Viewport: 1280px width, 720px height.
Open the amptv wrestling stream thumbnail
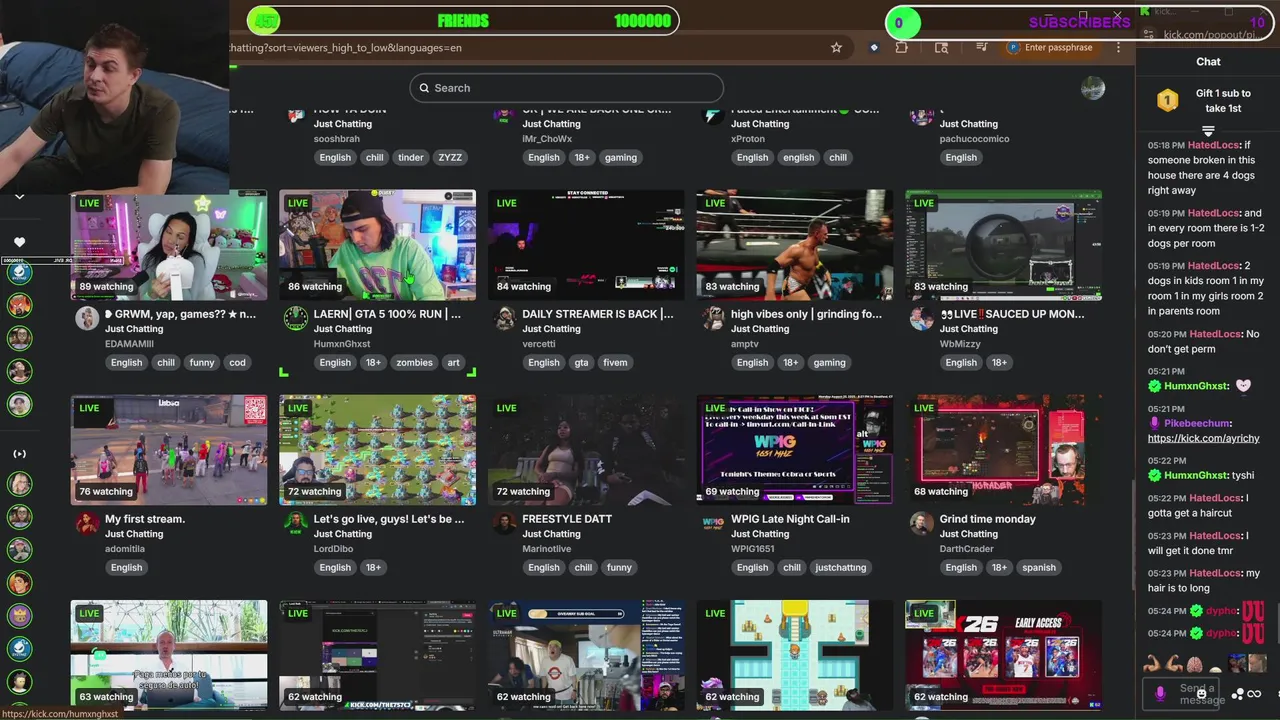tap(795, 245)
